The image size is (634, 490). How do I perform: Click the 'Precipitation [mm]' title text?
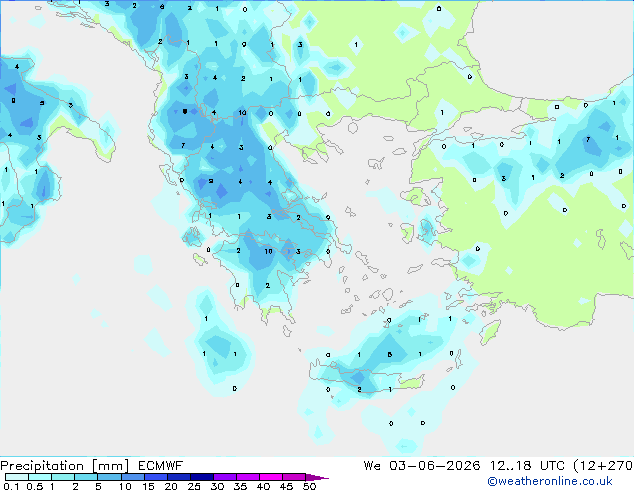[65, 466]
